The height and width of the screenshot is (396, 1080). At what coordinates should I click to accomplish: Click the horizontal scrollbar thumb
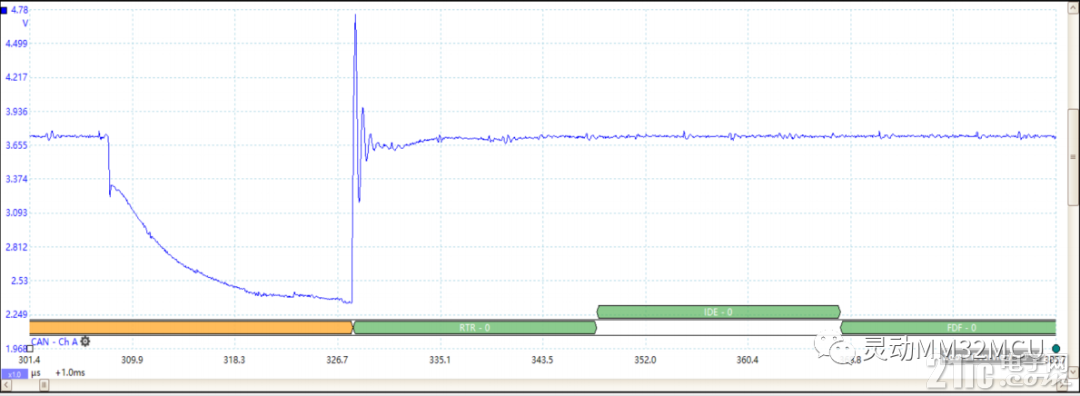(x=44, y=385)
